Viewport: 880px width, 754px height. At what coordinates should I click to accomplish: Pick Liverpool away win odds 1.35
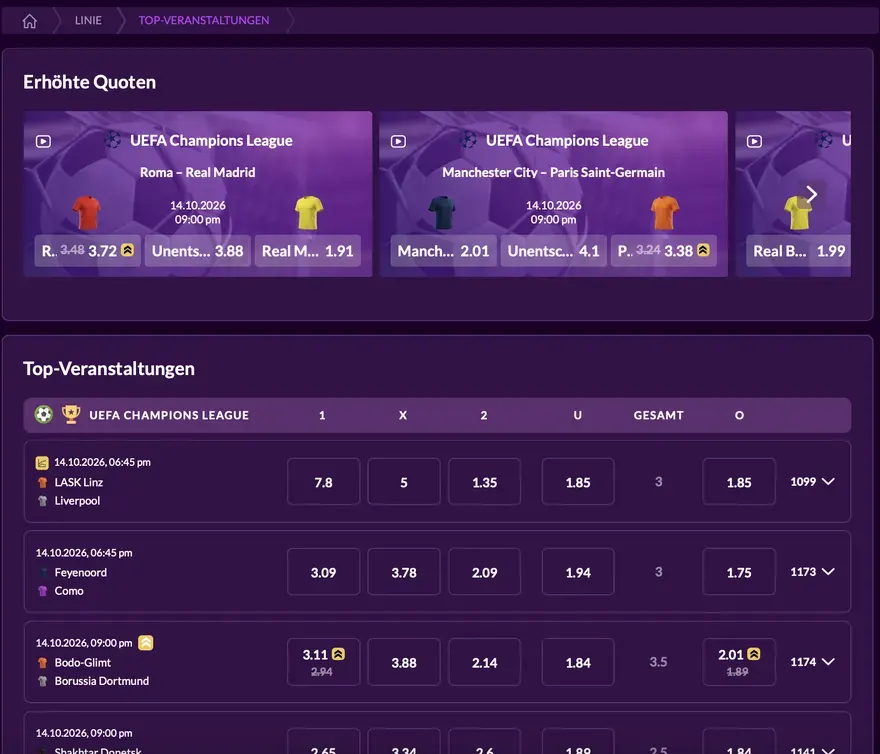point(484,482)
